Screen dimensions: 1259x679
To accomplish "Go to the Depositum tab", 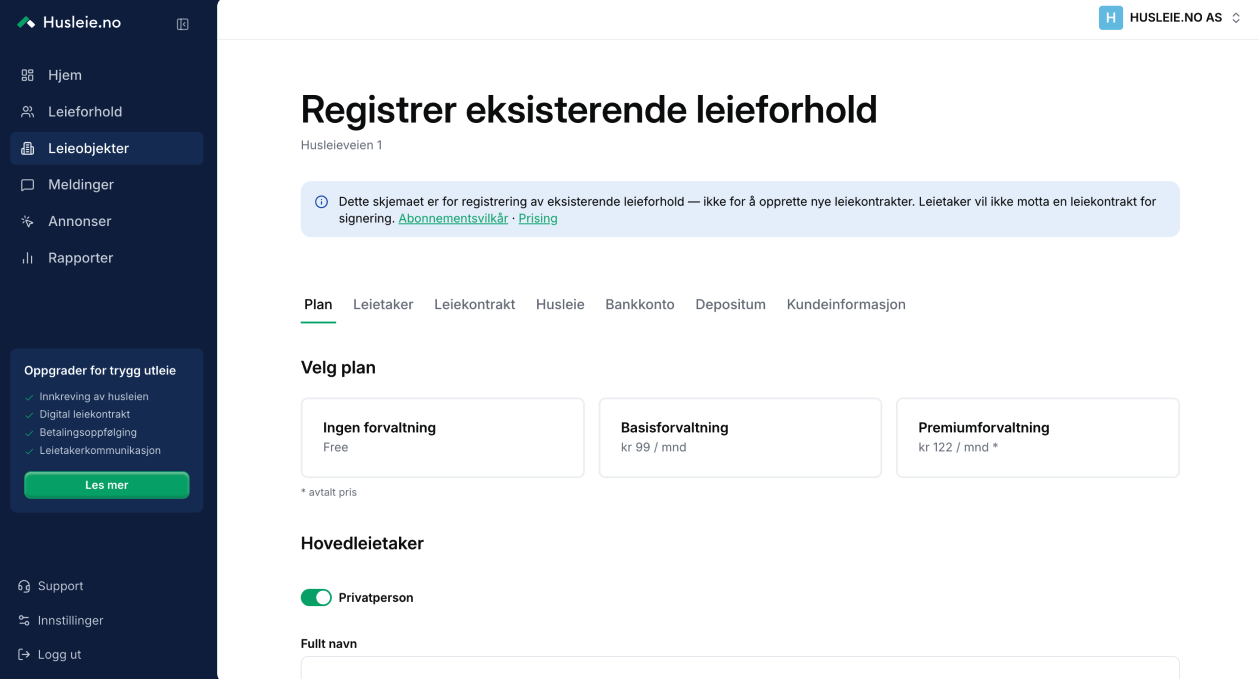I will click(731, 304).
